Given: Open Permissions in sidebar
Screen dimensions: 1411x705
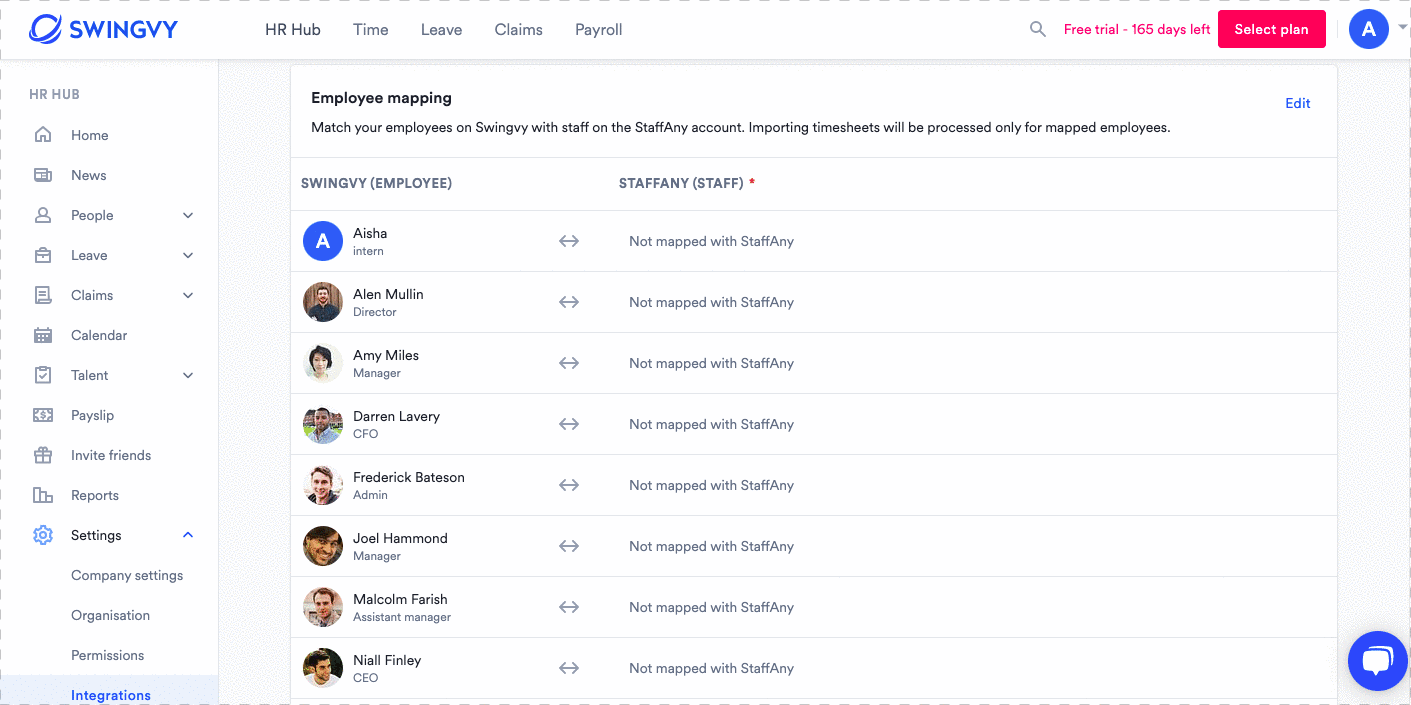Looking at the screenshot, I should (107, 655).
